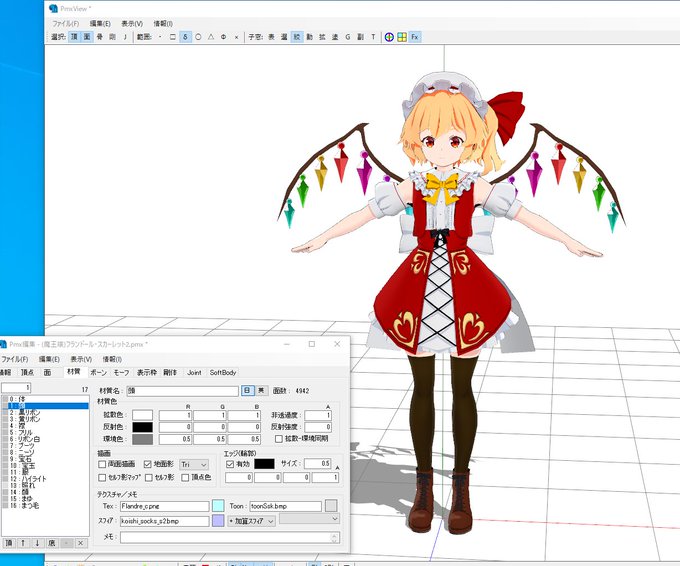Open the 選 sub-window from toolbar
680x566 pixels.
pyautogui.click(x=284, y=37)
